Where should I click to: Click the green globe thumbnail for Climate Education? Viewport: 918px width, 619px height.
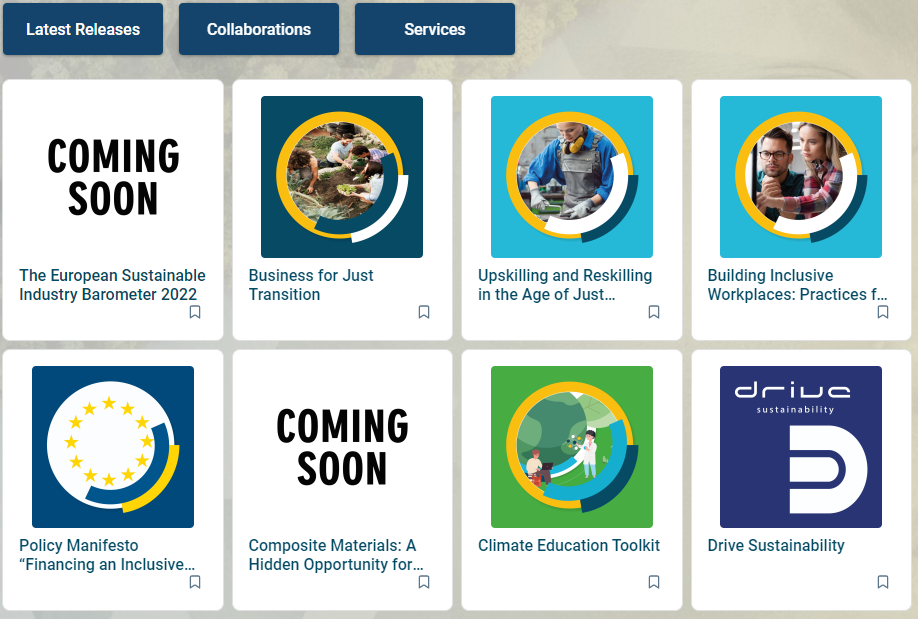572,447
